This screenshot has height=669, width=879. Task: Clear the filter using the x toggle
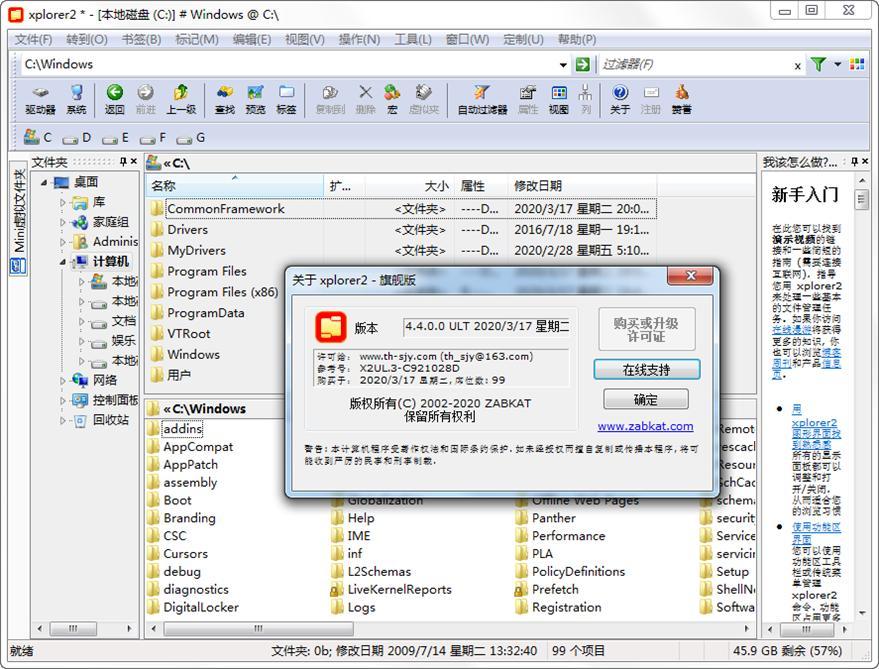coord(798,64)
